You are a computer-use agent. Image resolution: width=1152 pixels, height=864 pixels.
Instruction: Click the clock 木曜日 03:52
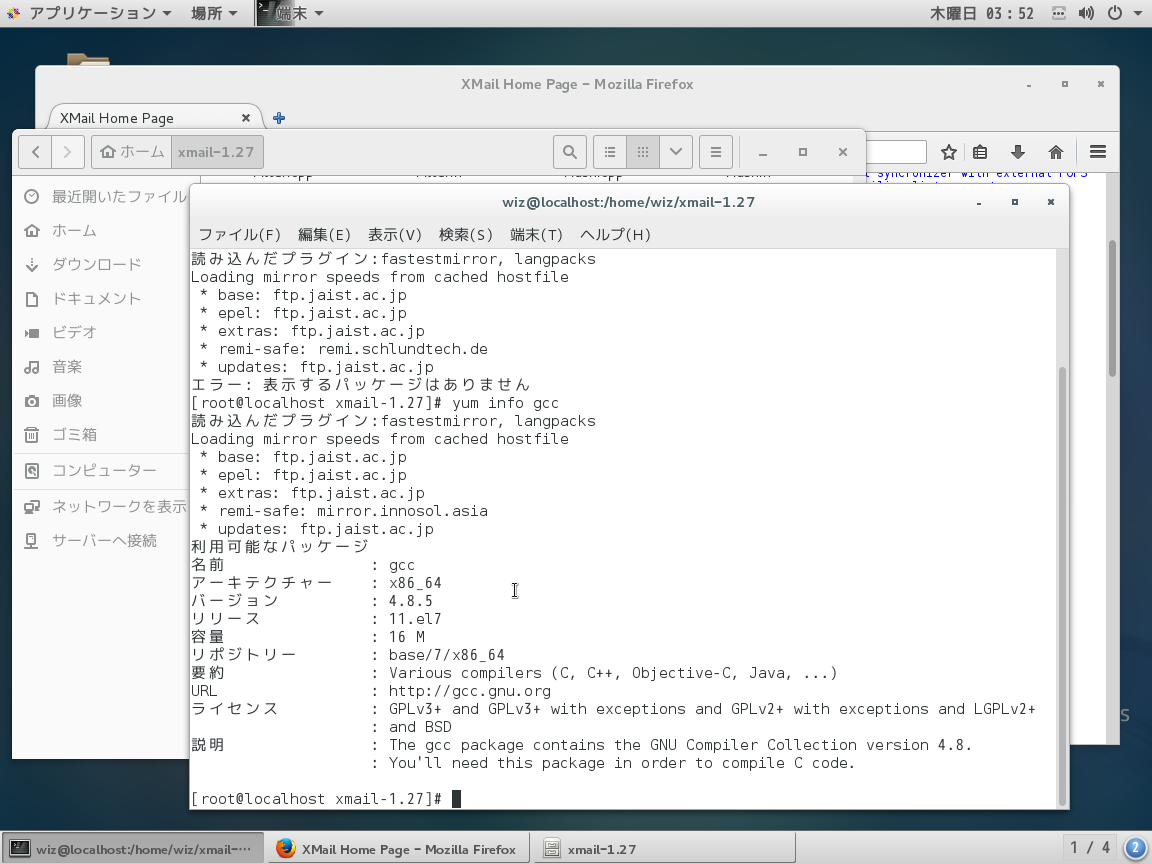click(982, 13)
